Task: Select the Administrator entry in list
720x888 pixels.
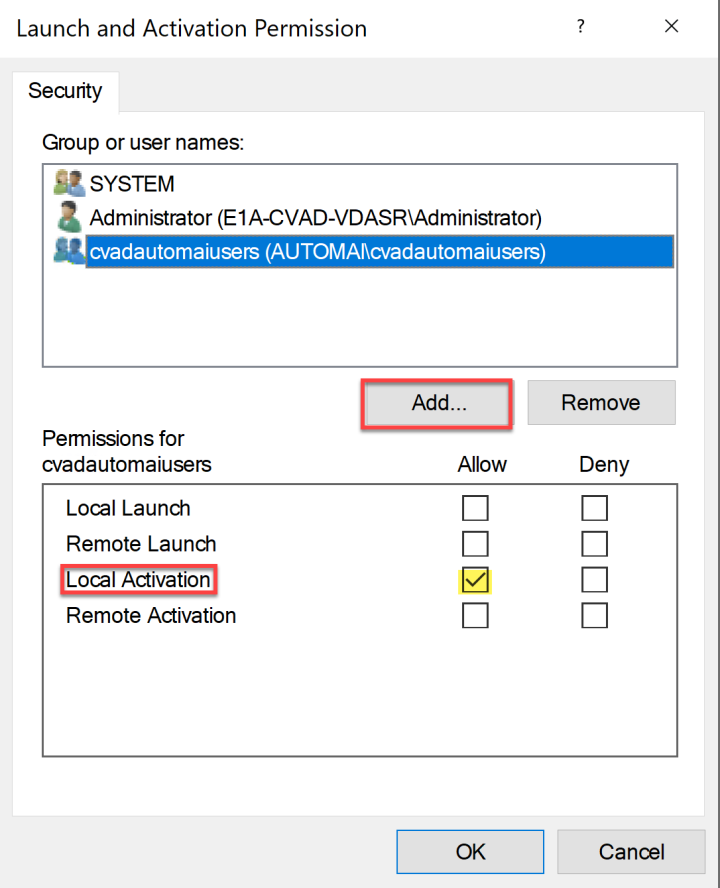Action: [x=315, y=217]
